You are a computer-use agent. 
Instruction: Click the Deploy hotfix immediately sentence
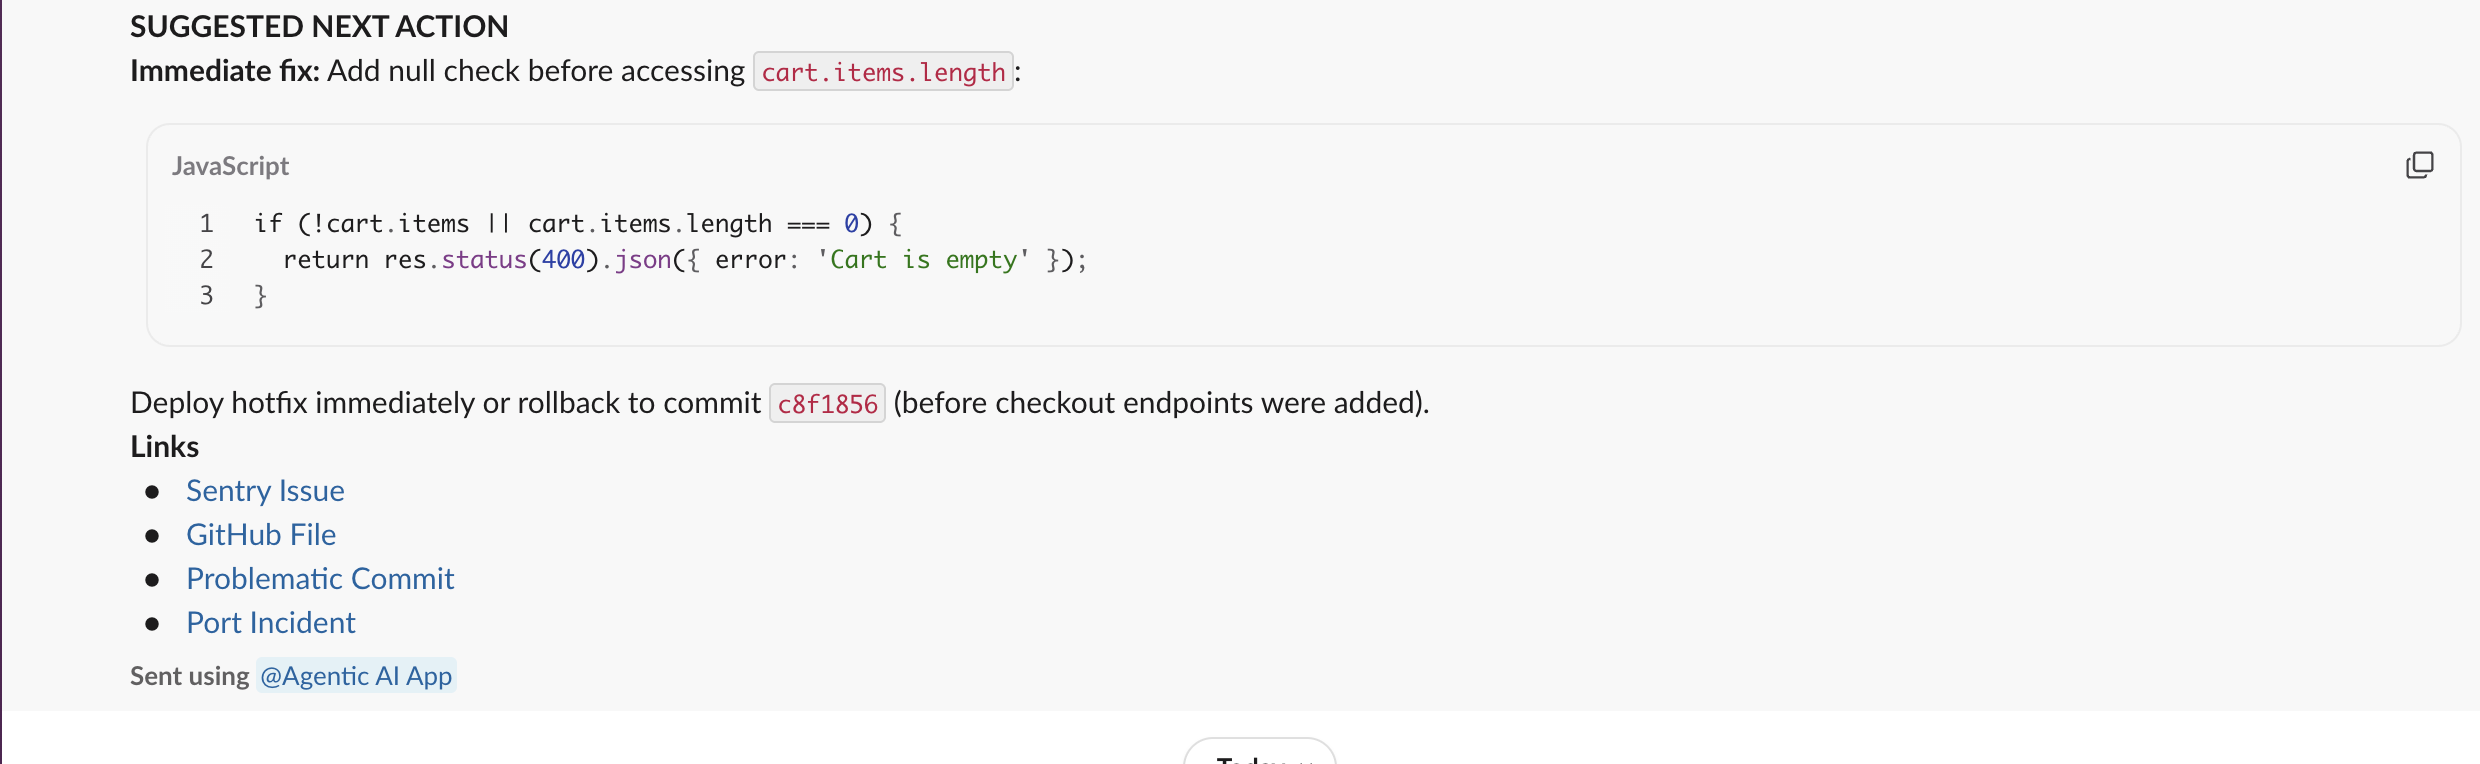click(x=445, y=403)
